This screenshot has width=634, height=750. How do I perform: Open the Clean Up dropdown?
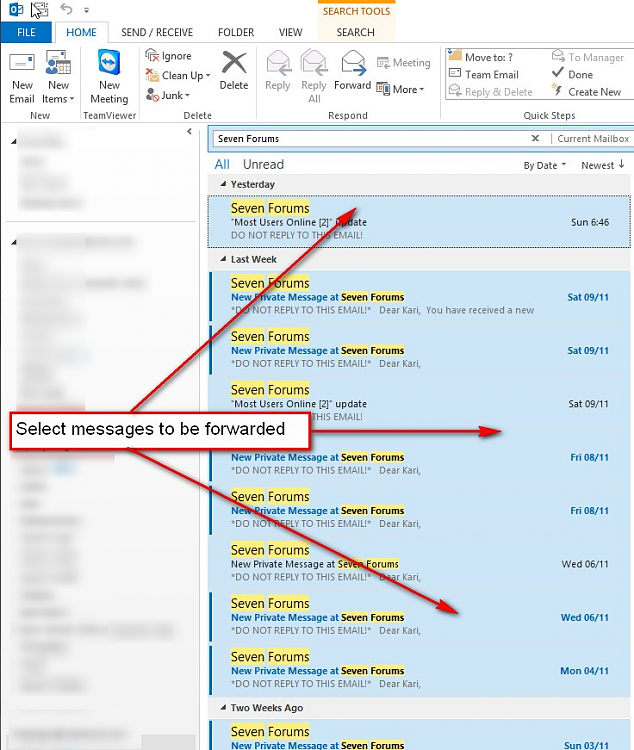178,76
